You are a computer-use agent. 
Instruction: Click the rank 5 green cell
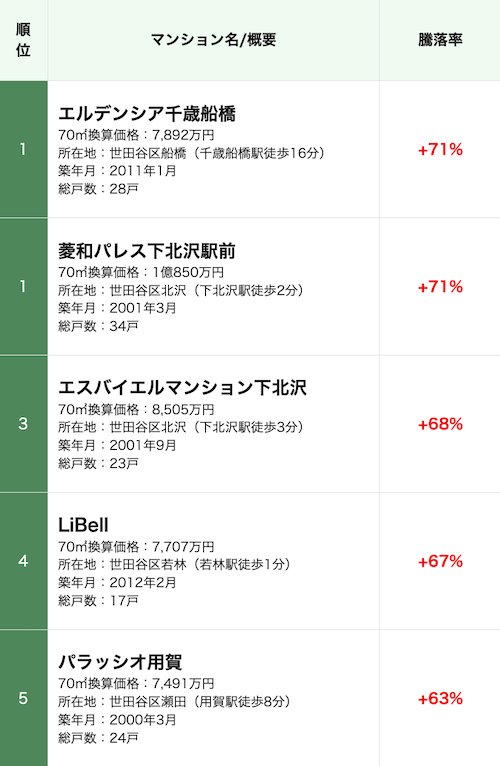[23, 698]
